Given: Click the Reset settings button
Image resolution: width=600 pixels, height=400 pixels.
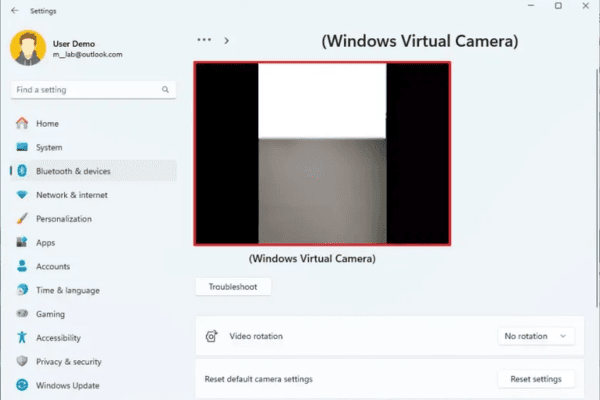Looking at the screenshot, I should [x=536, y=379].
